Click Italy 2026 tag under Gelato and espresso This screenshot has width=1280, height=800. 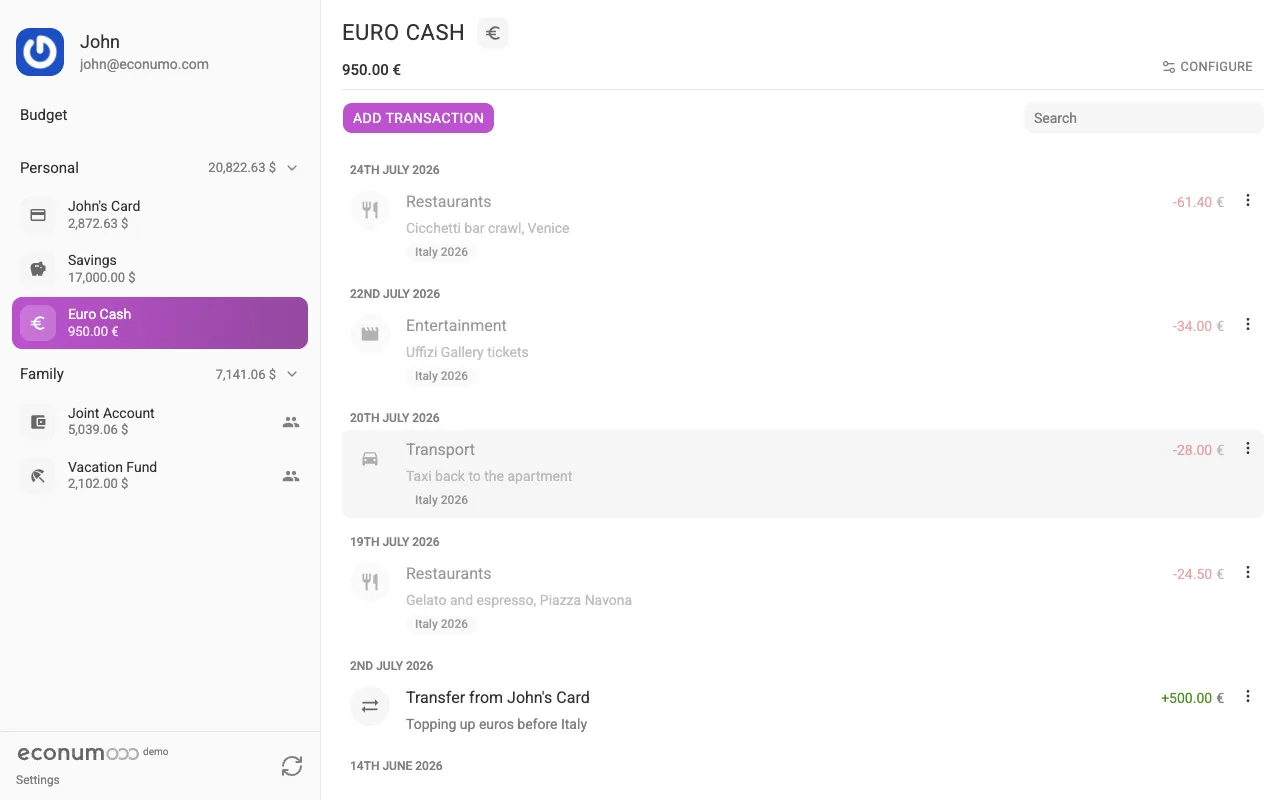441,624
